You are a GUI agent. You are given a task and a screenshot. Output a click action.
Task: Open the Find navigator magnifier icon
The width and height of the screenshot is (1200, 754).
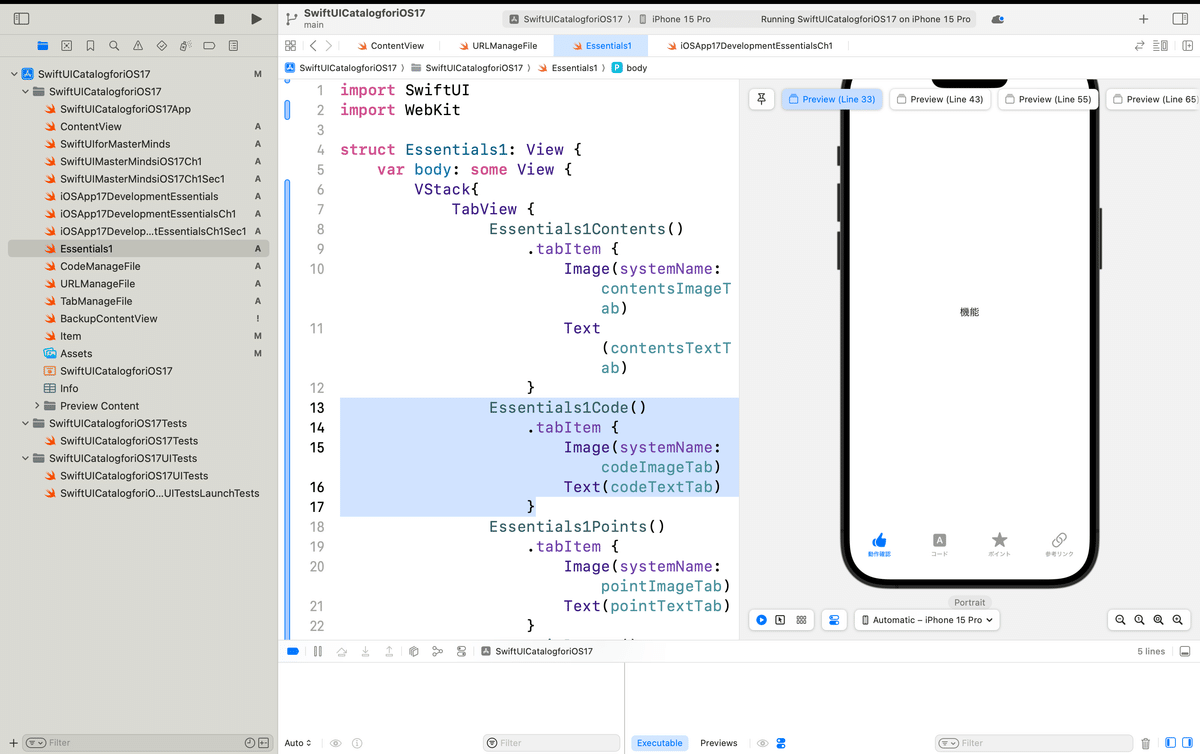114,46
